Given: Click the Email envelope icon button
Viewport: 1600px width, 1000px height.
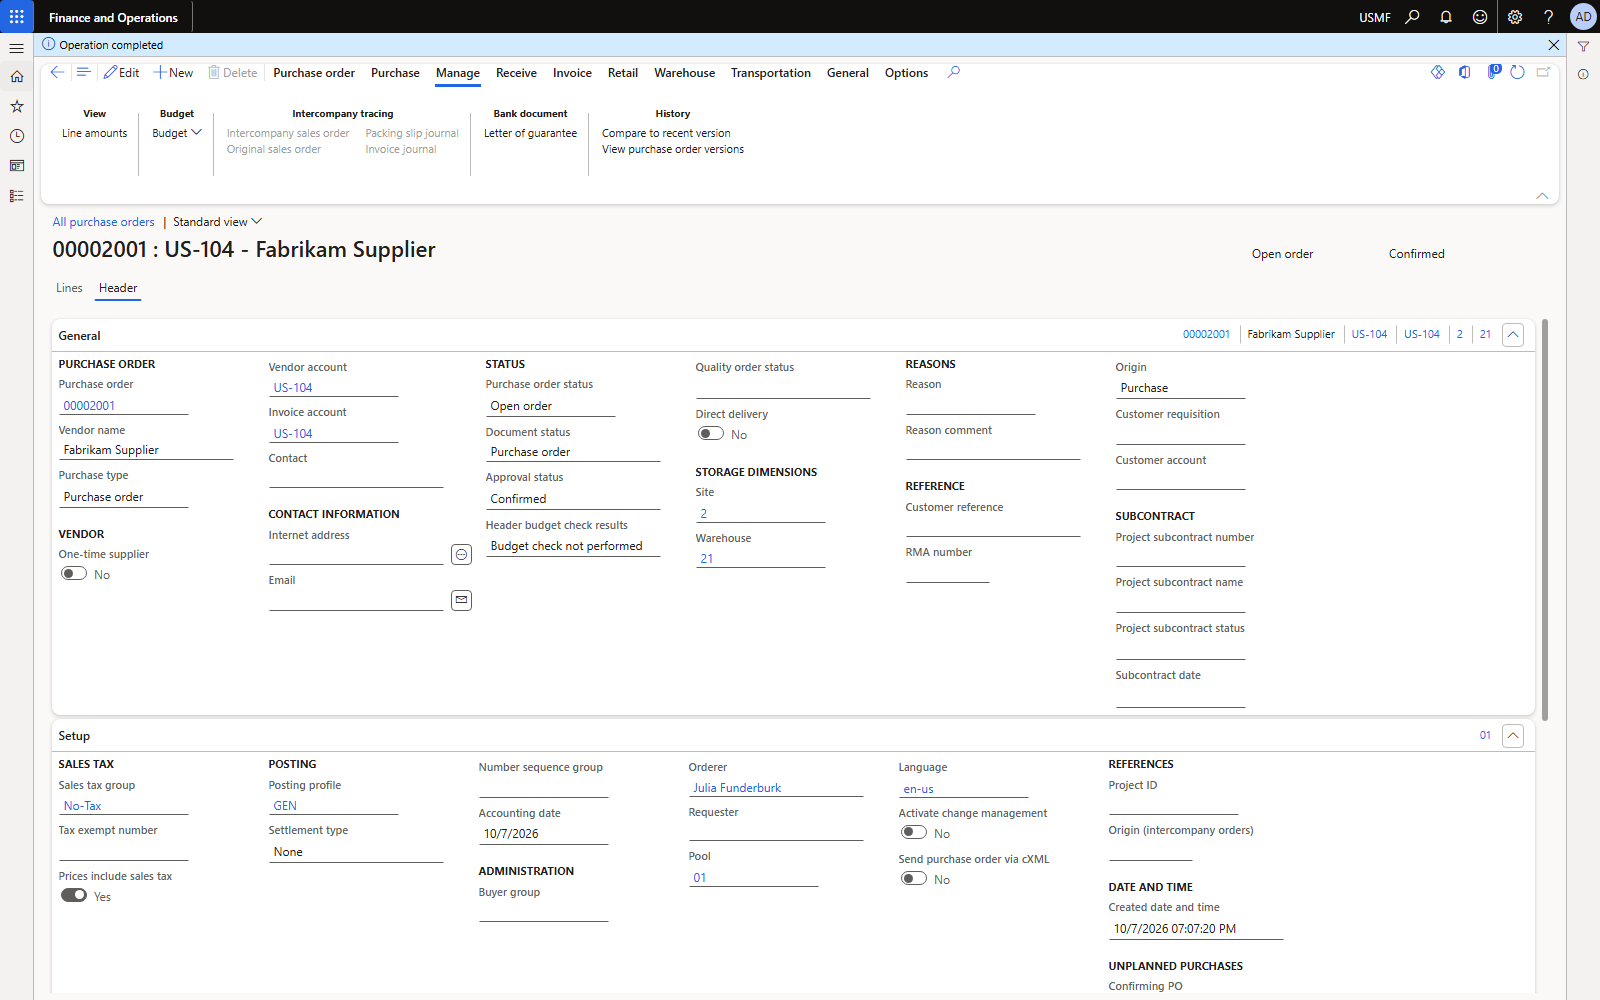Looking at the screenshot, I should 461,600.
